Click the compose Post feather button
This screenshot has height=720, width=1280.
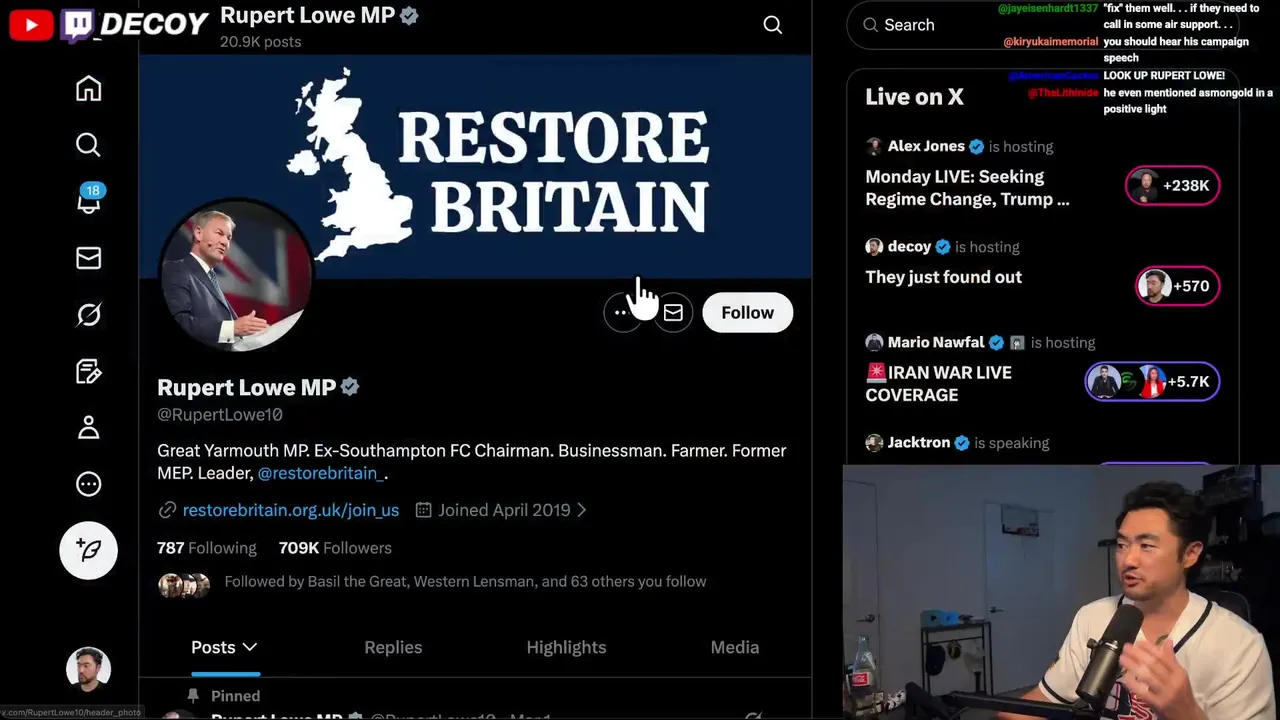[88, 550]
